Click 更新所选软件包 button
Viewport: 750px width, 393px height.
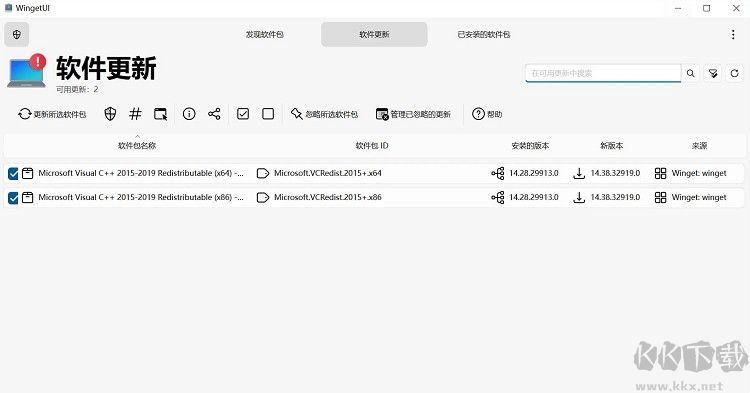(52, 114)
